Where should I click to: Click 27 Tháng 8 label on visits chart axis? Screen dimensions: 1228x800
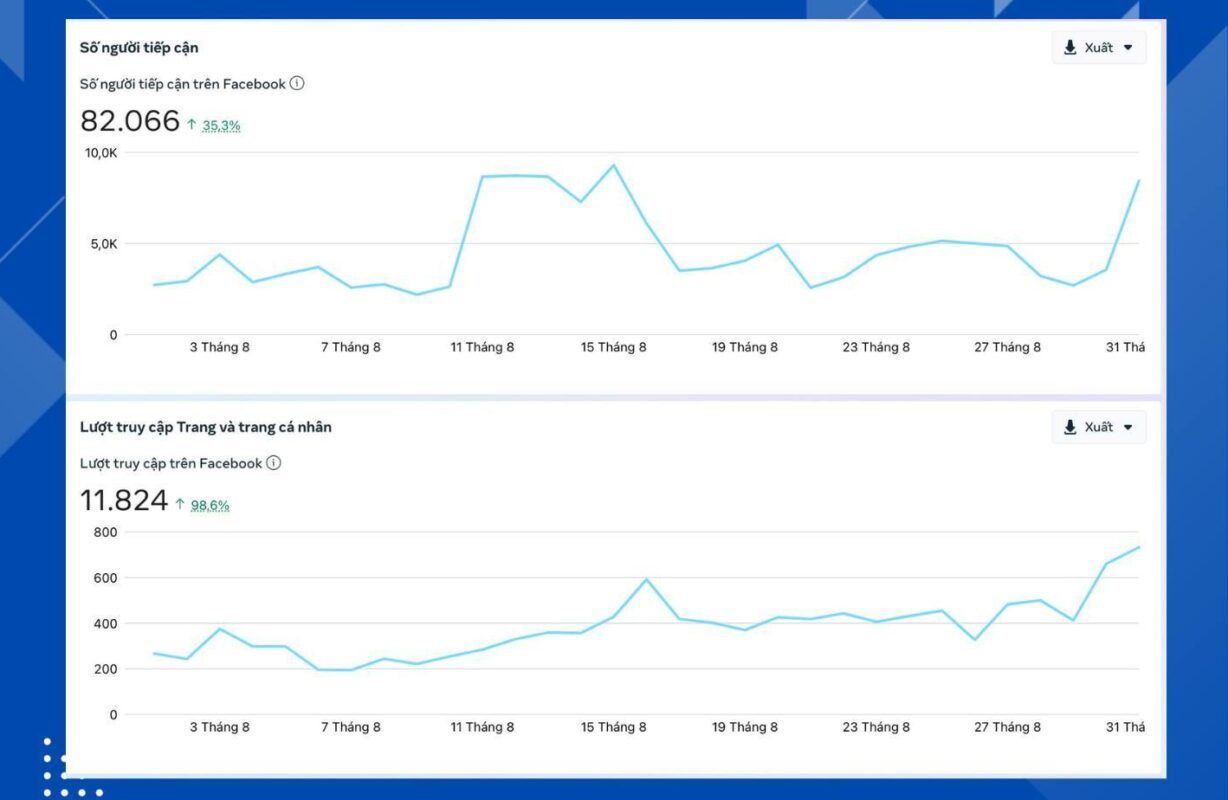pos(1007,727)
